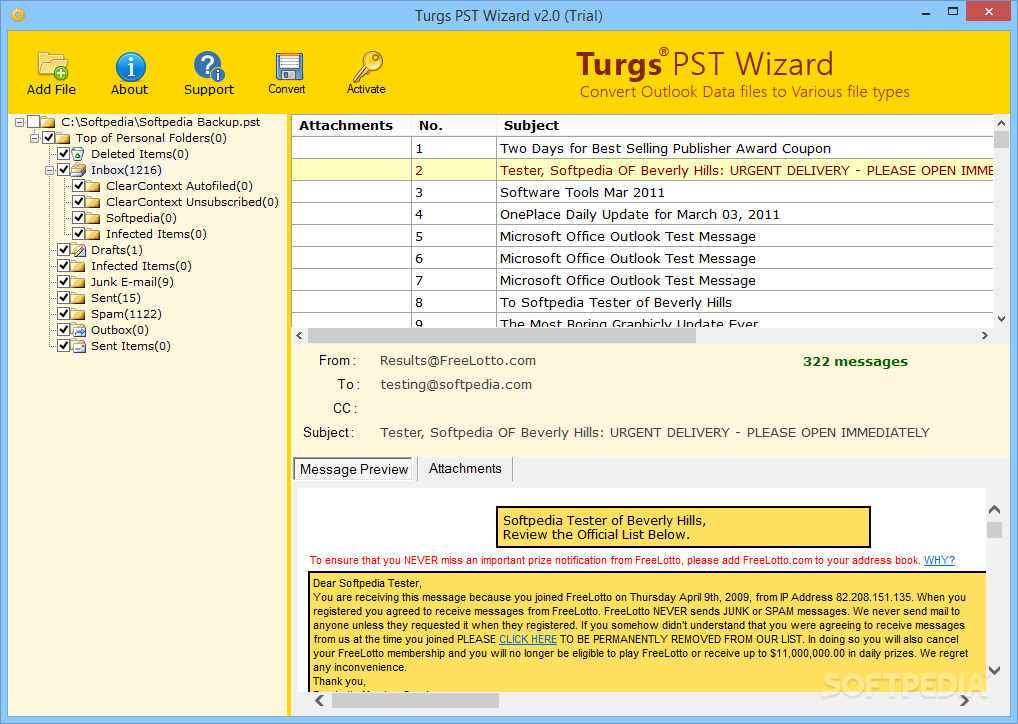Image resolution: width=1018 pixels, height=724 pixels.
Task: Click message preview horizontal scroll left arrow
Action: coord(319,701)
